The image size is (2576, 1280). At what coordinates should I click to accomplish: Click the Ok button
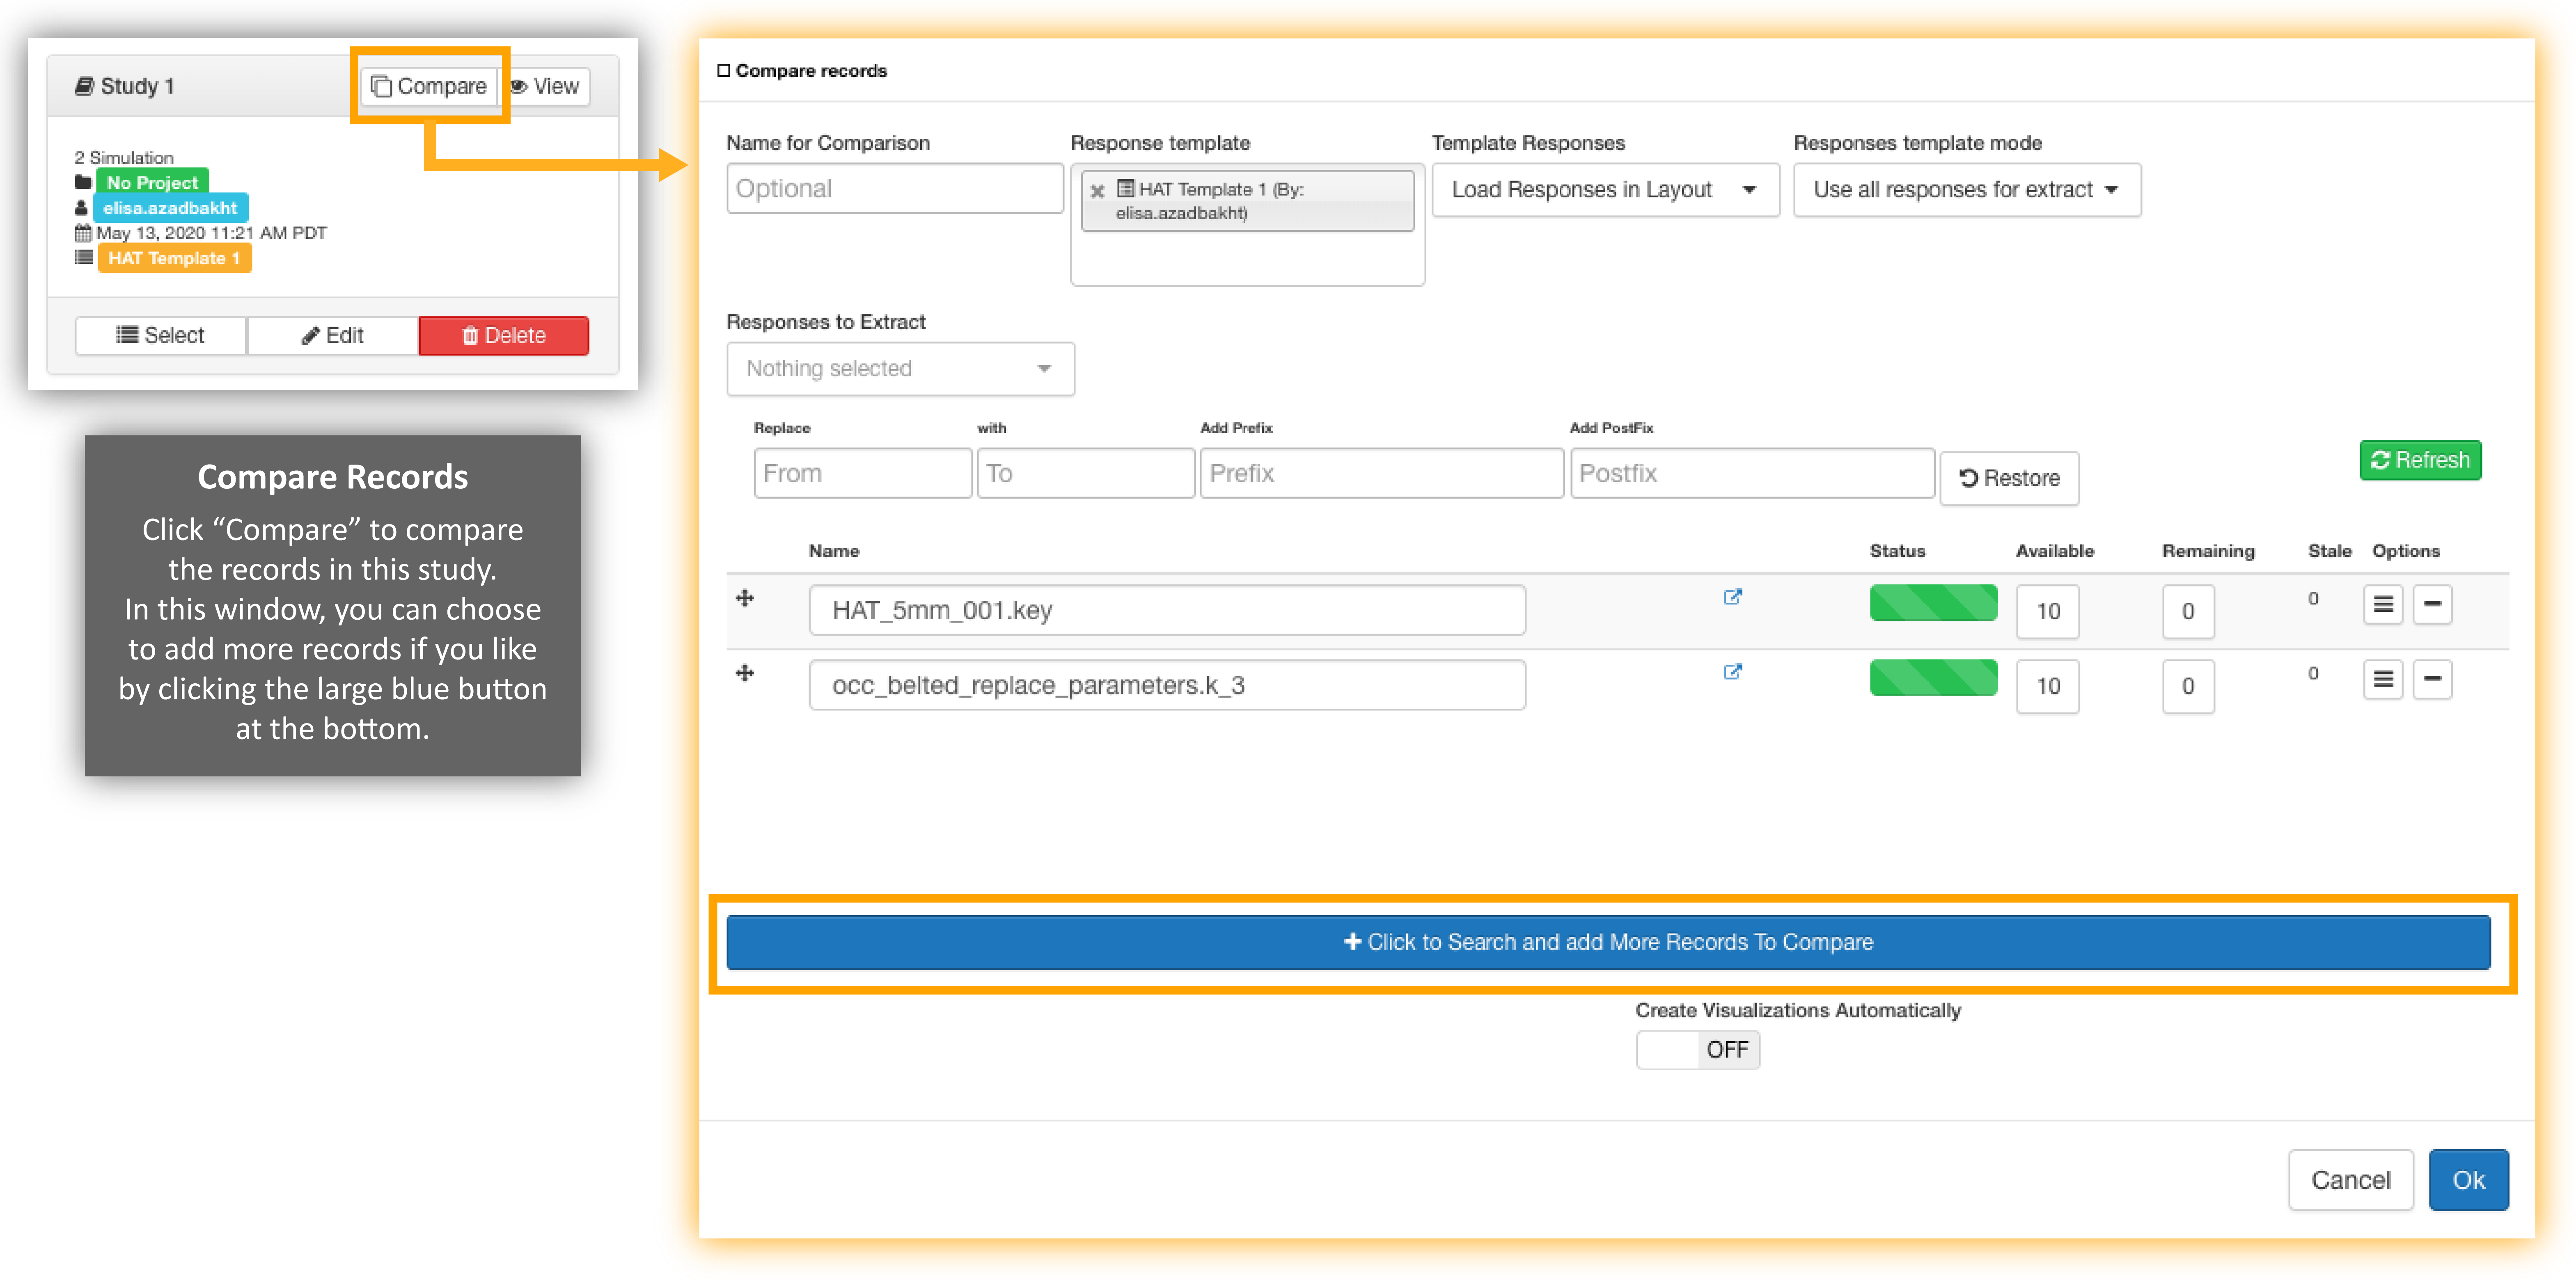pos(2469,1180)
